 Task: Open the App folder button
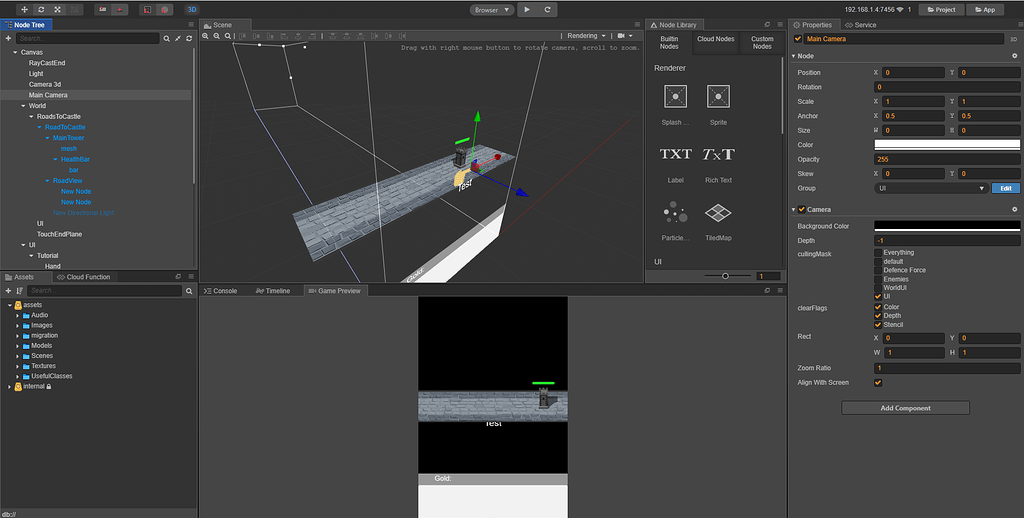click(985, 10)
